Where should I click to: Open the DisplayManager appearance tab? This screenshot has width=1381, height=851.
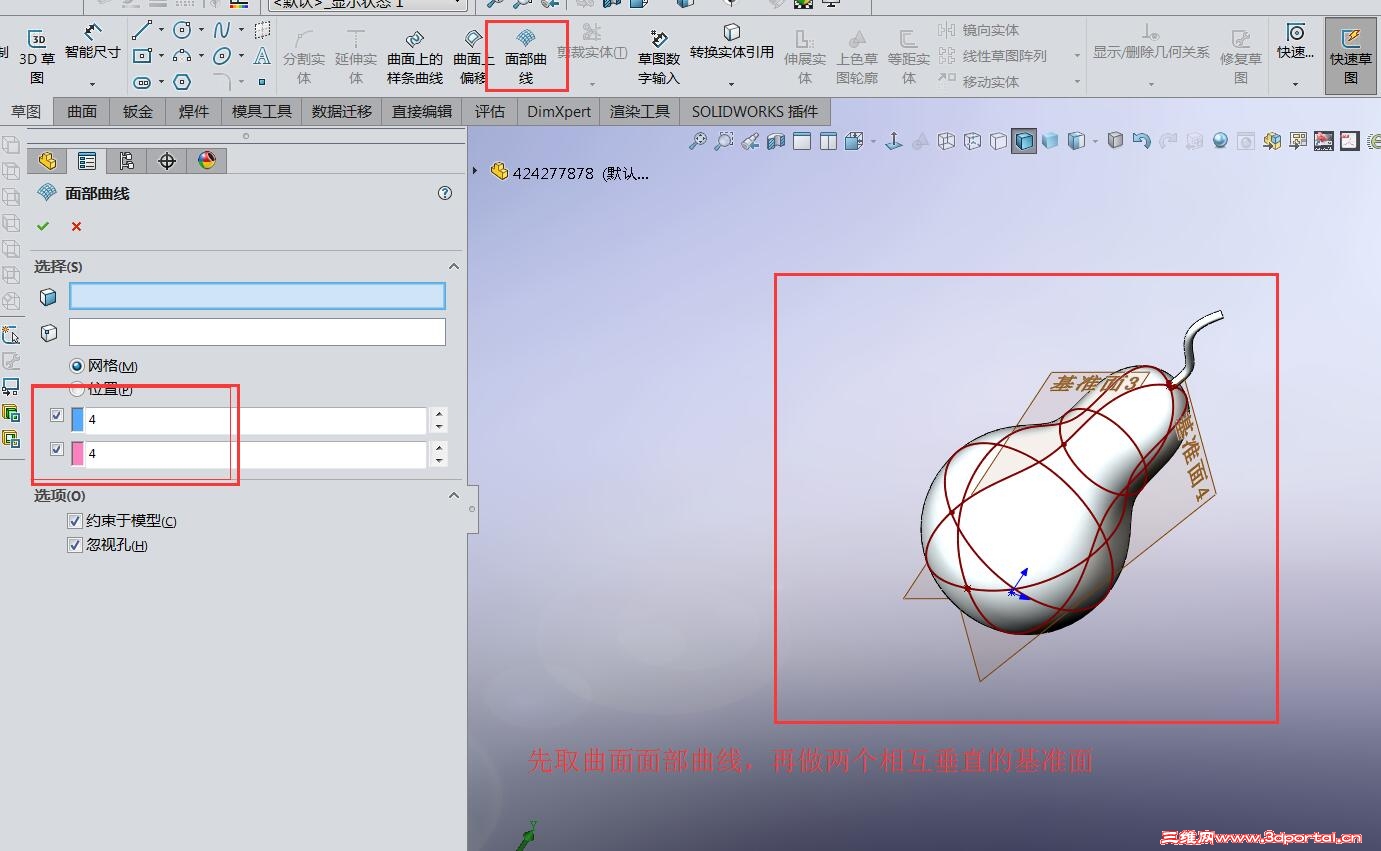click(x=207, y=161)
